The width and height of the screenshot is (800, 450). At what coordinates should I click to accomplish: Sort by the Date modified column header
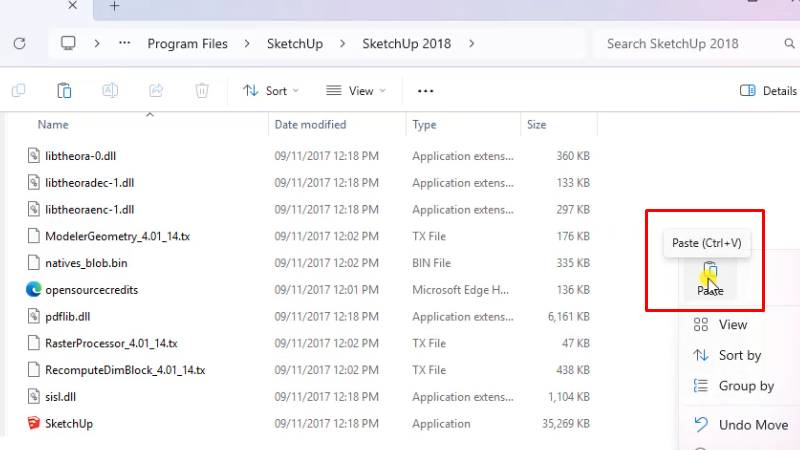point(310,125)
